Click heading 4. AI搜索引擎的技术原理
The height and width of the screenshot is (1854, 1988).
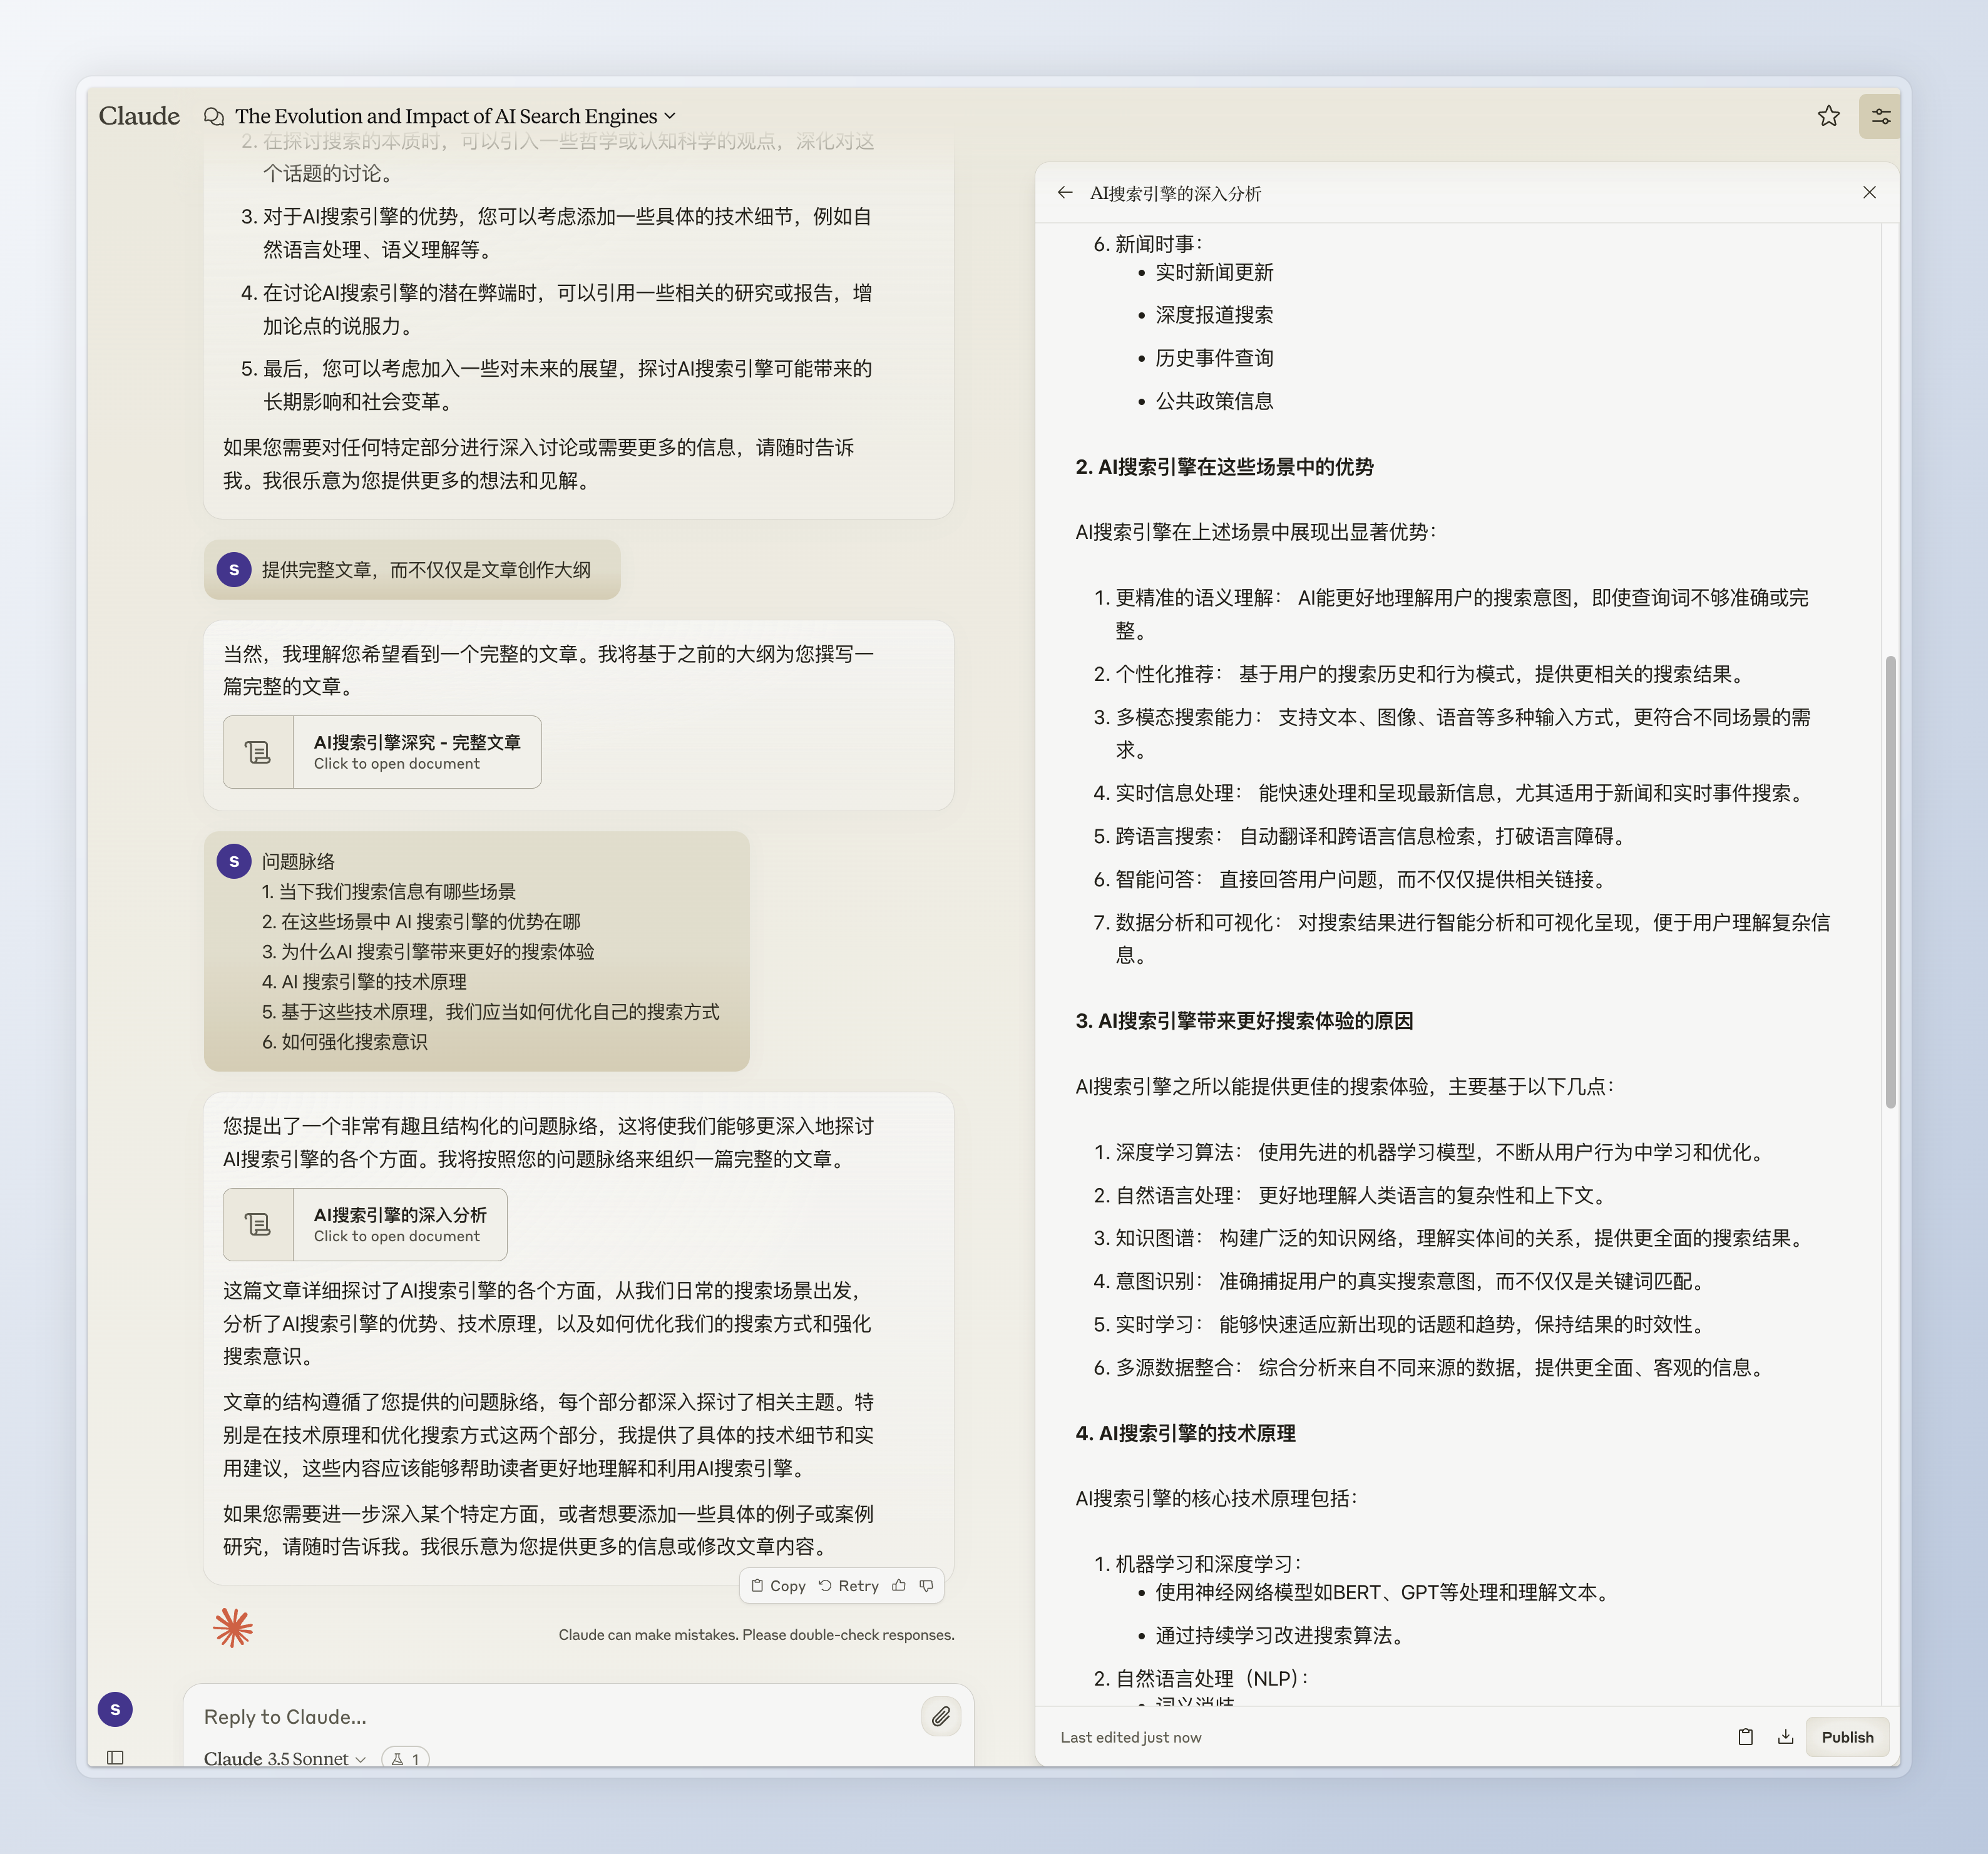[1185, 1433]
